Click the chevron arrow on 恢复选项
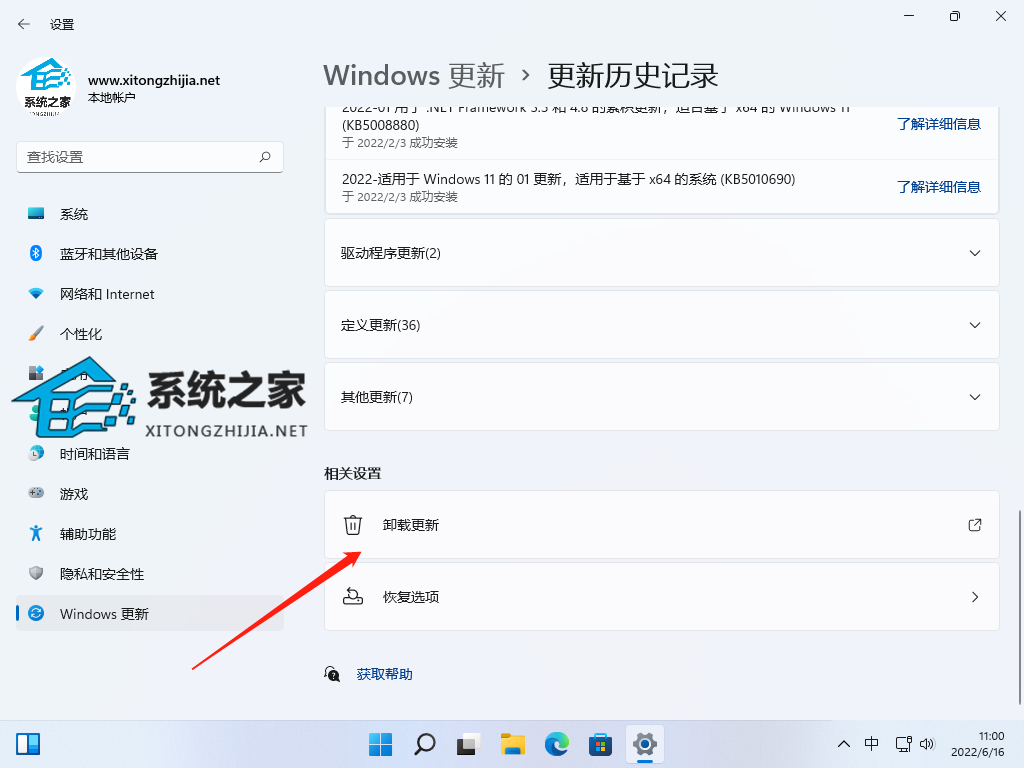This screenshot has height=768, width=1024. coord(974,597)
